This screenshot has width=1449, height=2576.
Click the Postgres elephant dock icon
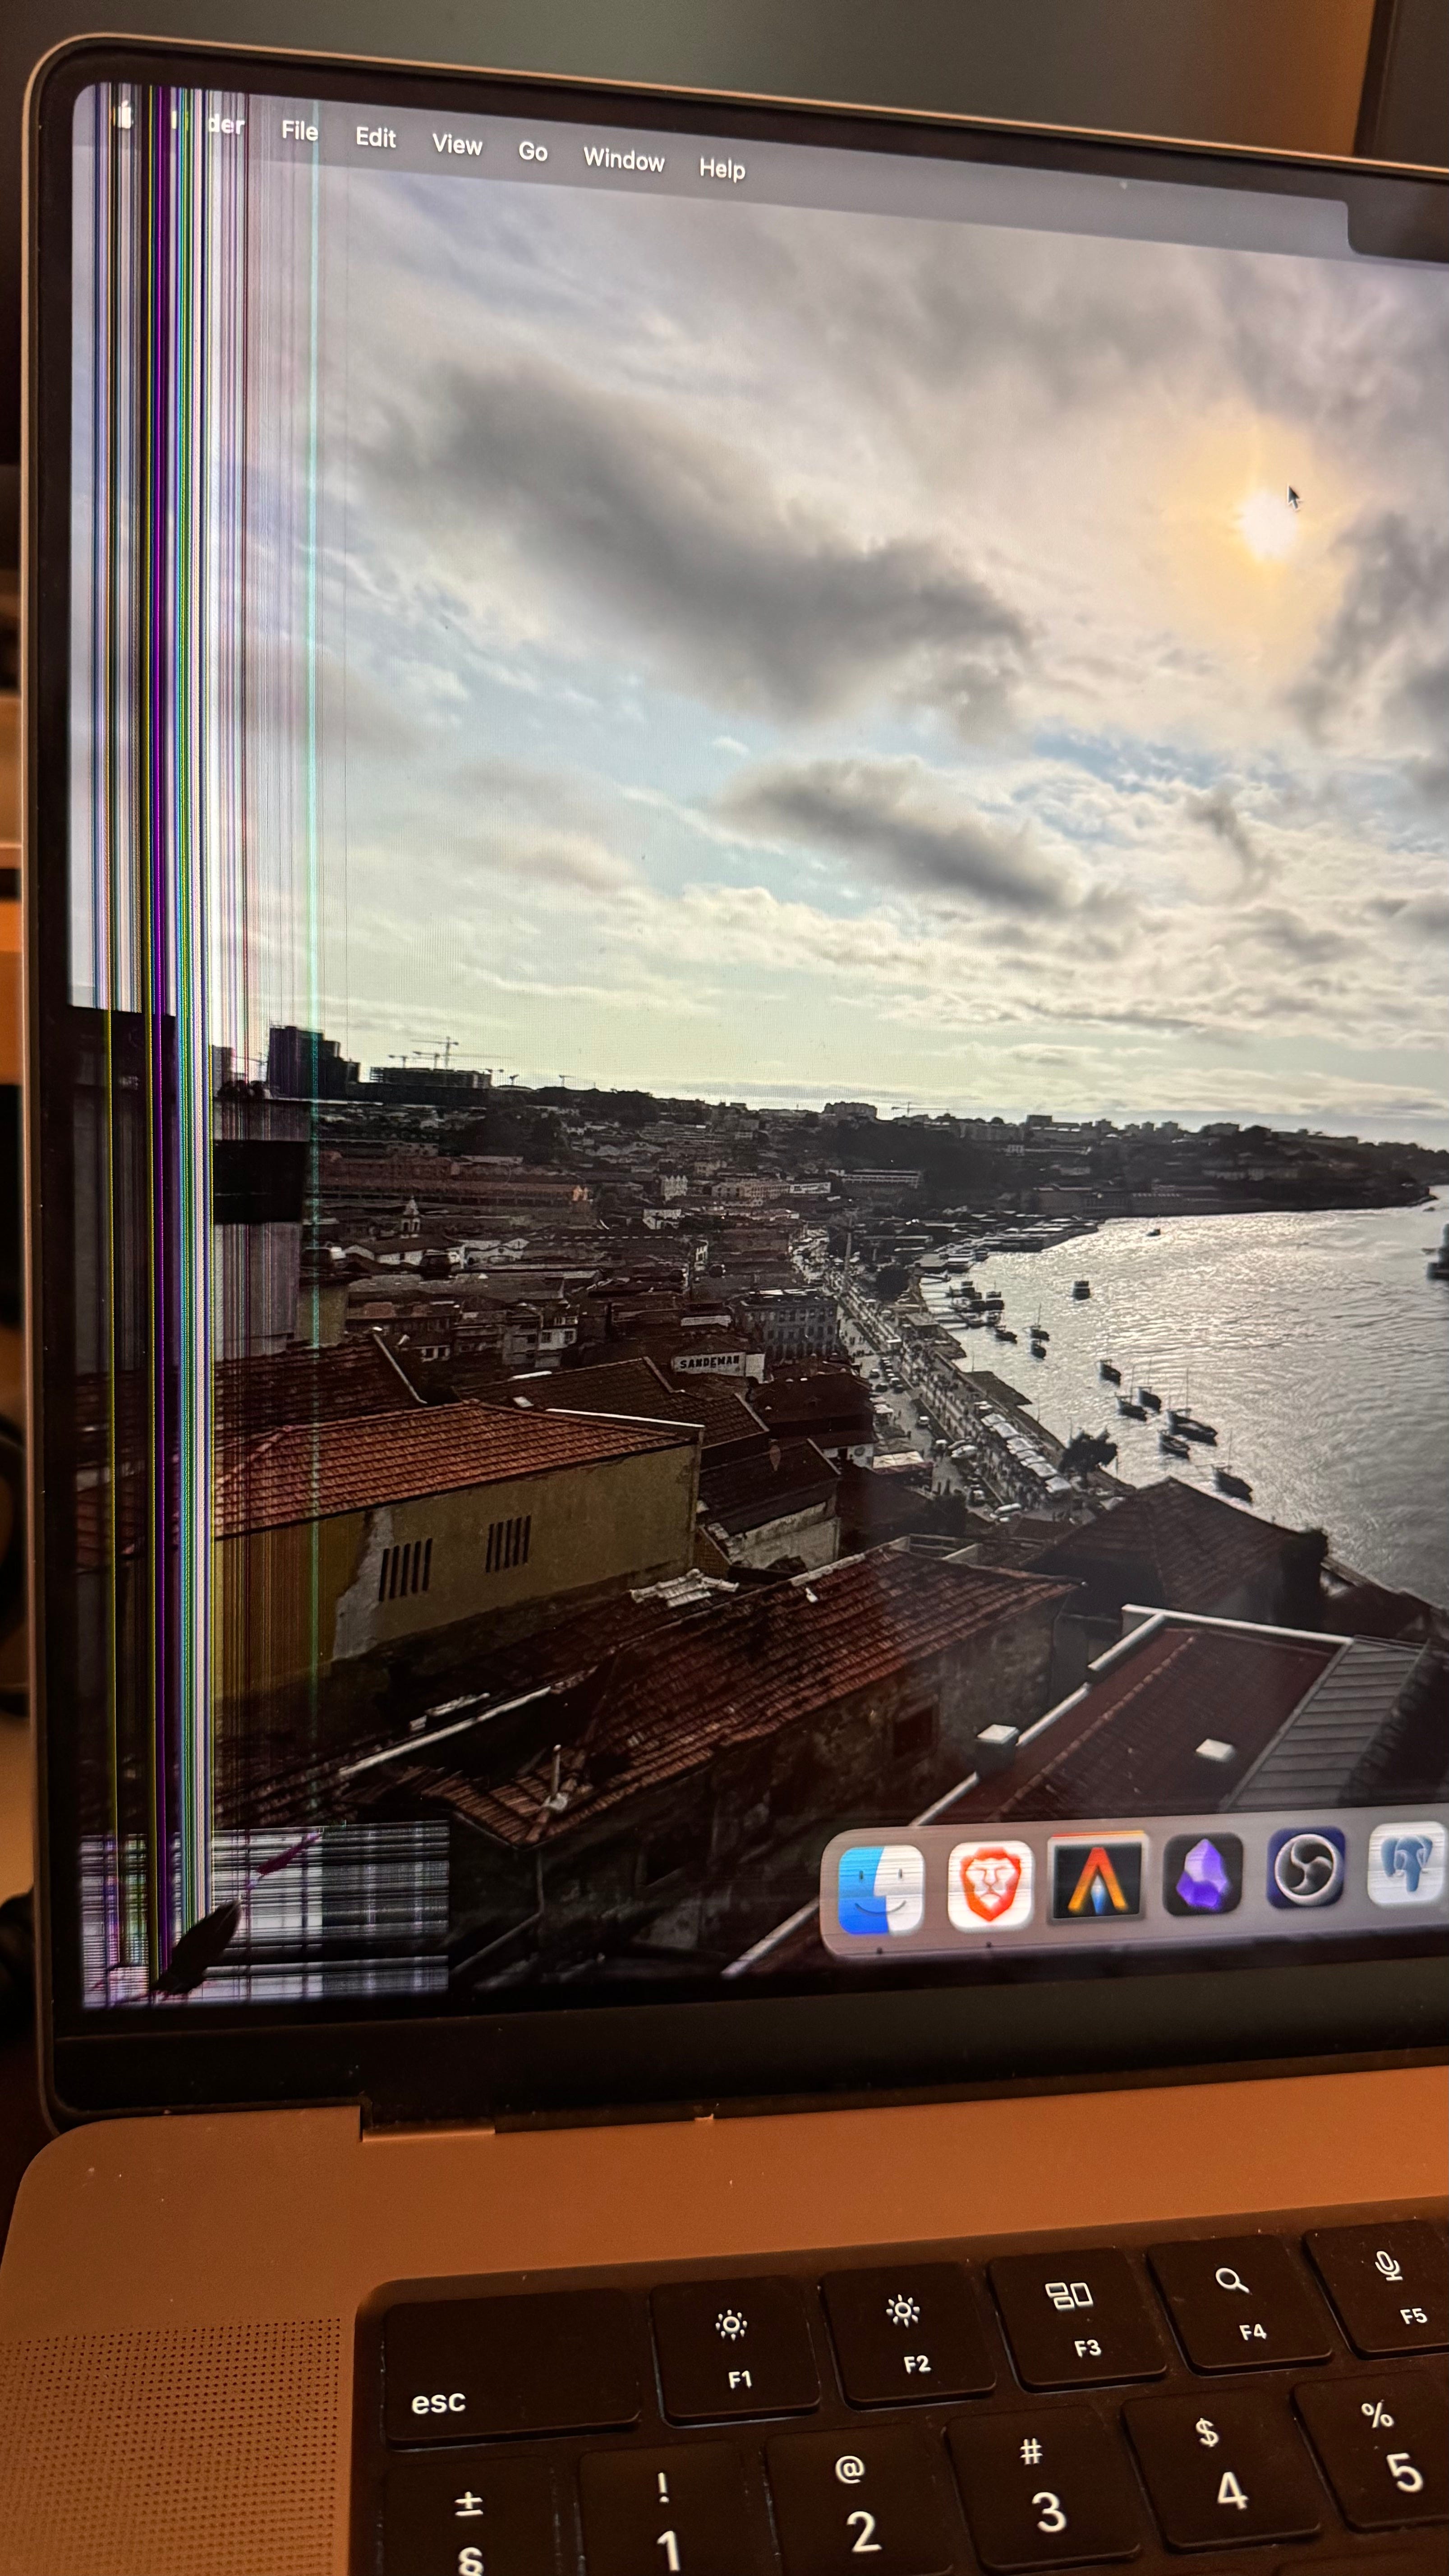(1408, 1862)
